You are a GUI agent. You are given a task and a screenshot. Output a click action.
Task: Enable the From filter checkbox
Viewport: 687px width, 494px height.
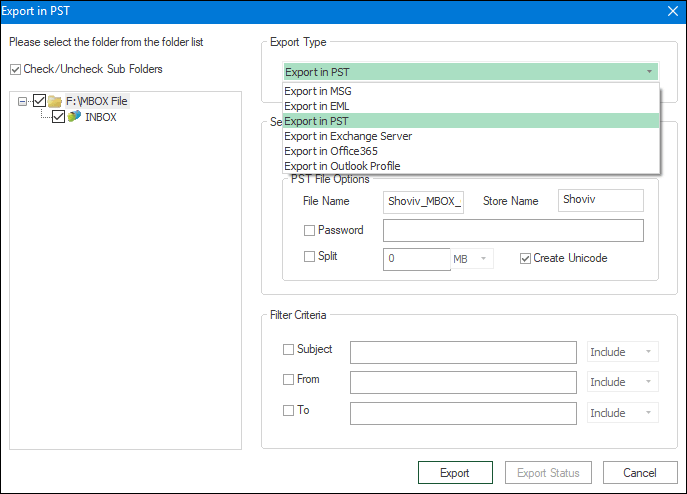pyautogui.click(x=288, y=380)
